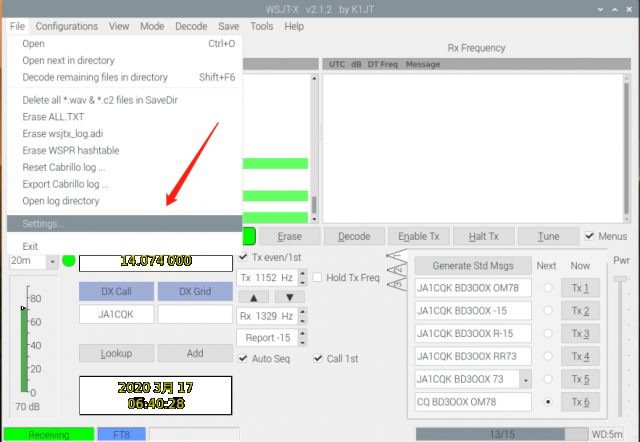Select Next radio for Tx 6 message

click(548, 402)
